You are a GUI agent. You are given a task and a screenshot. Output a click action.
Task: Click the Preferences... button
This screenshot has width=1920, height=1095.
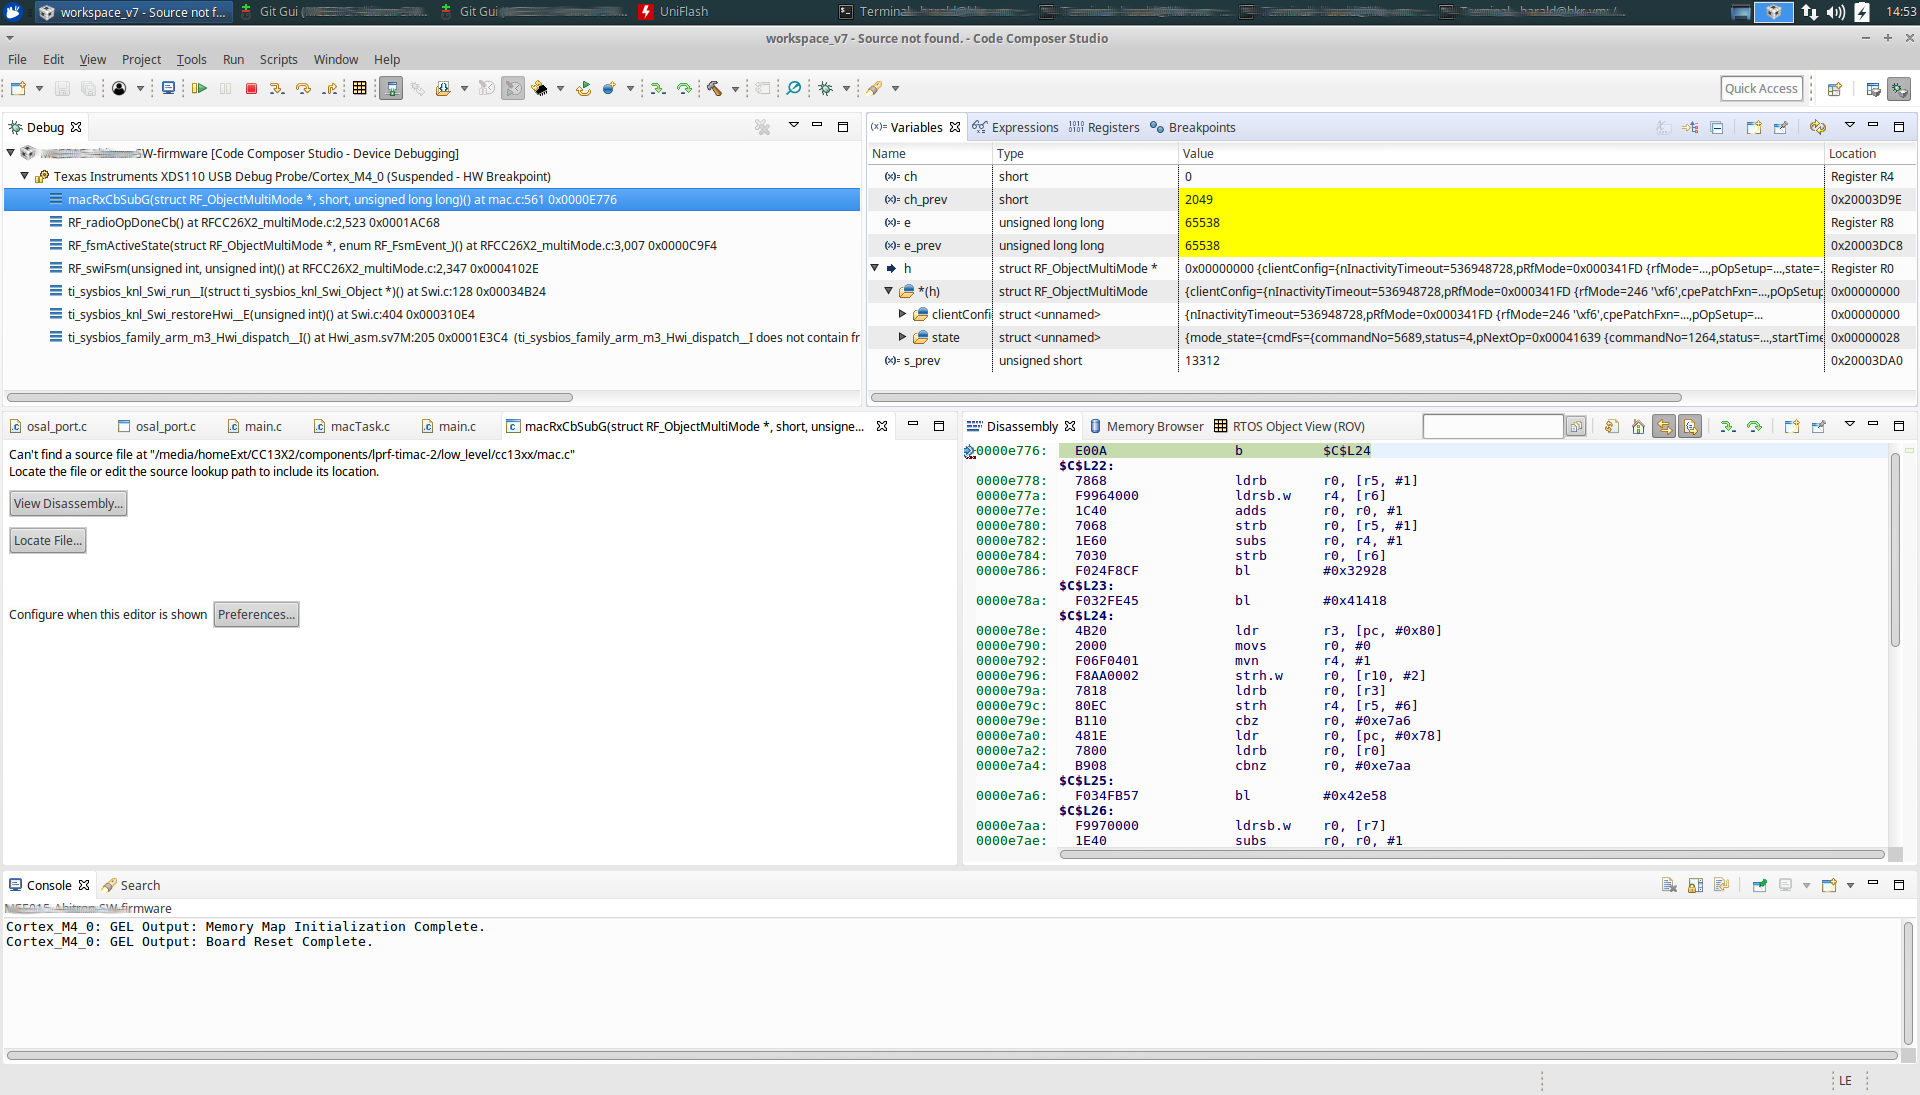coord(257,615)
